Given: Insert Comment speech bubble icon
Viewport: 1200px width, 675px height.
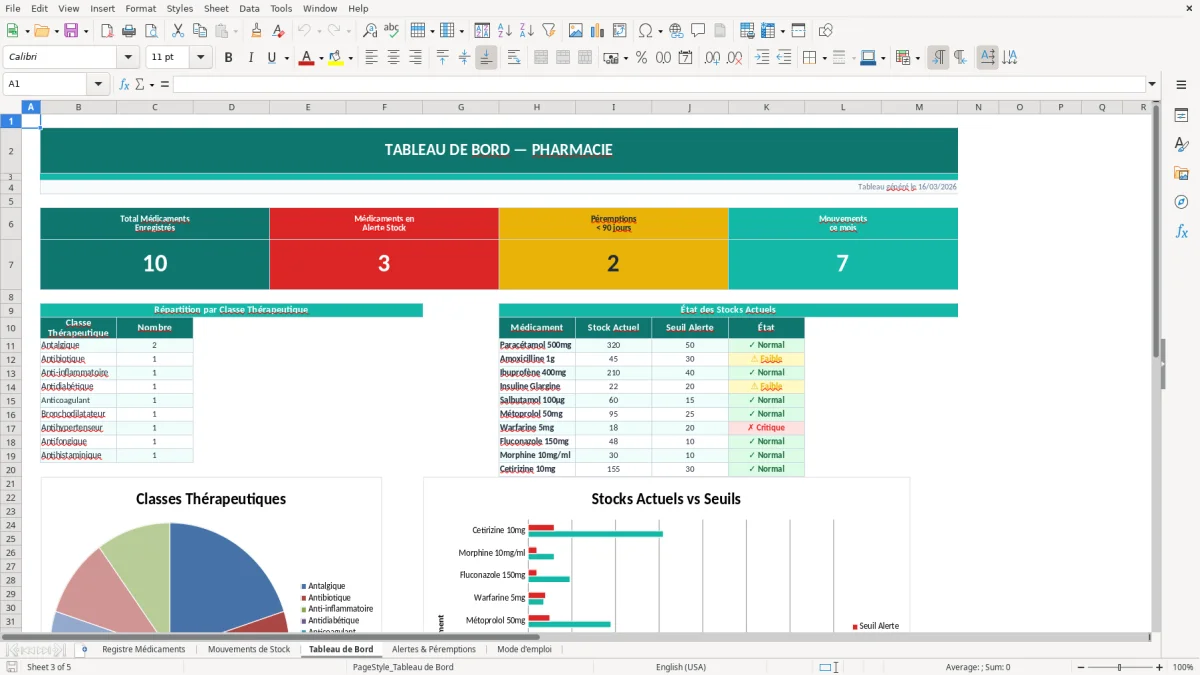Looking at the screenshot, I should pyautogui.click(x=697, y=31).
